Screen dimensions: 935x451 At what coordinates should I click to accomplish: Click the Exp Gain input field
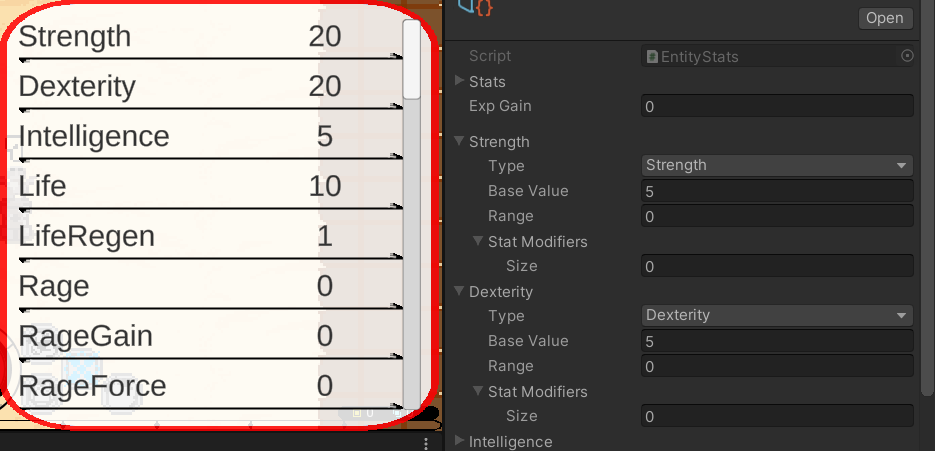[x=777, y=106]
